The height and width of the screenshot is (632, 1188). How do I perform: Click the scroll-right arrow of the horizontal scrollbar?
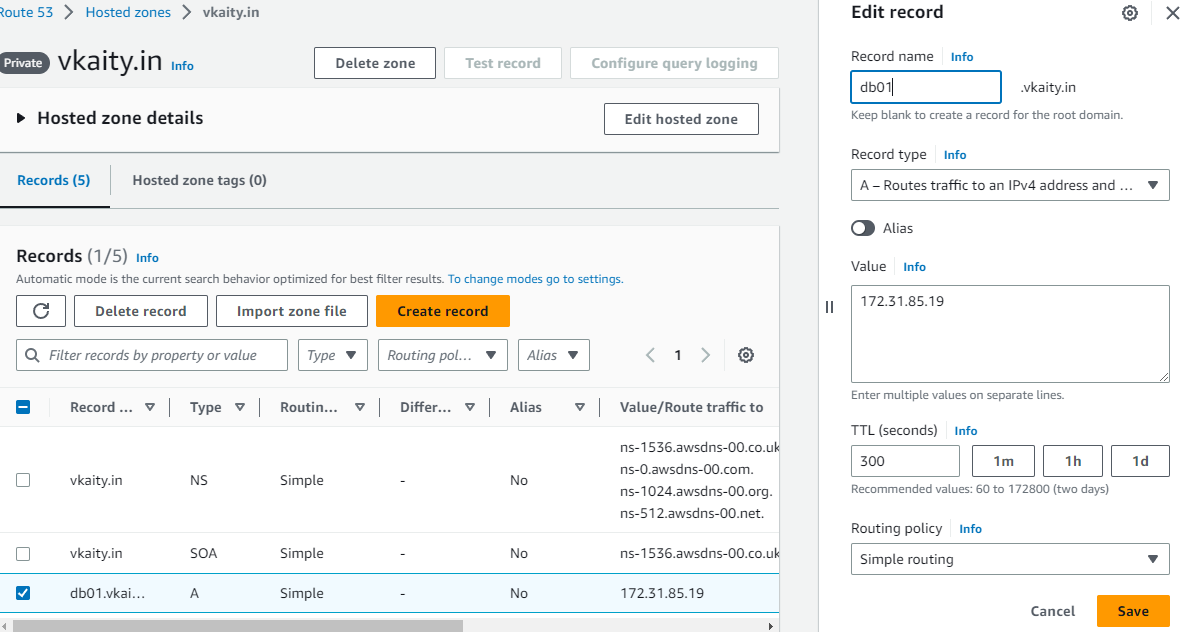tap(771, 626)
